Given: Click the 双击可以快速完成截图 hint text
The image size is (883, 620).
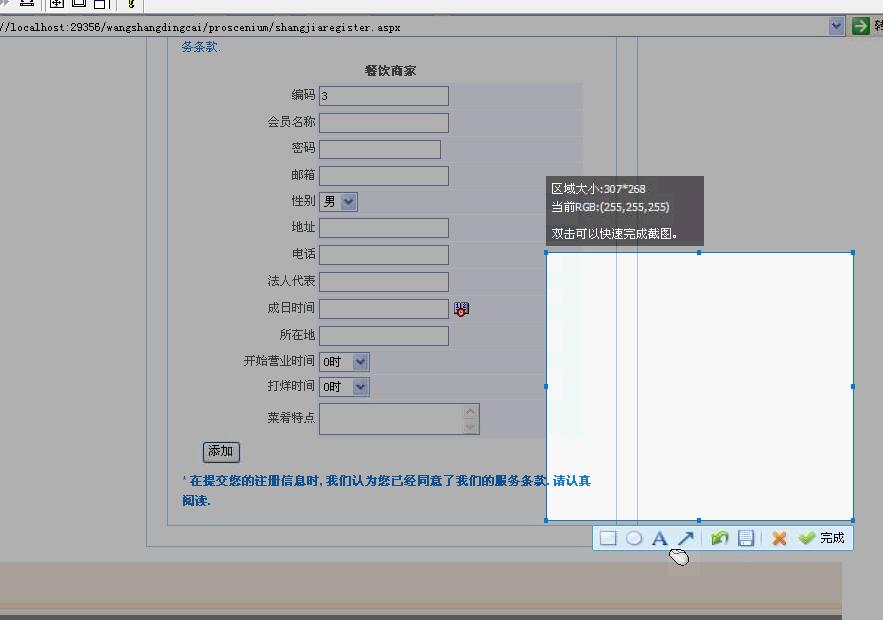Looking at the screenshot, I should (x=614, y=234).
